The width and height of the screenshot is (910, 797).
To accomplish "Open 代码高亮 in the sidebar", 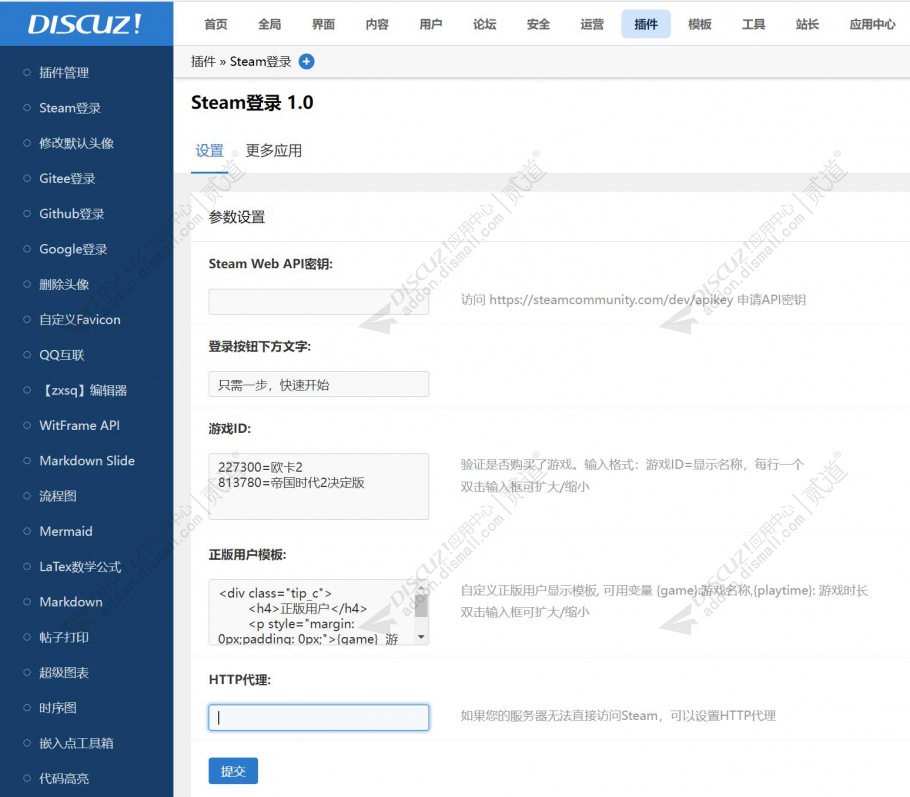I will (64, 778).
